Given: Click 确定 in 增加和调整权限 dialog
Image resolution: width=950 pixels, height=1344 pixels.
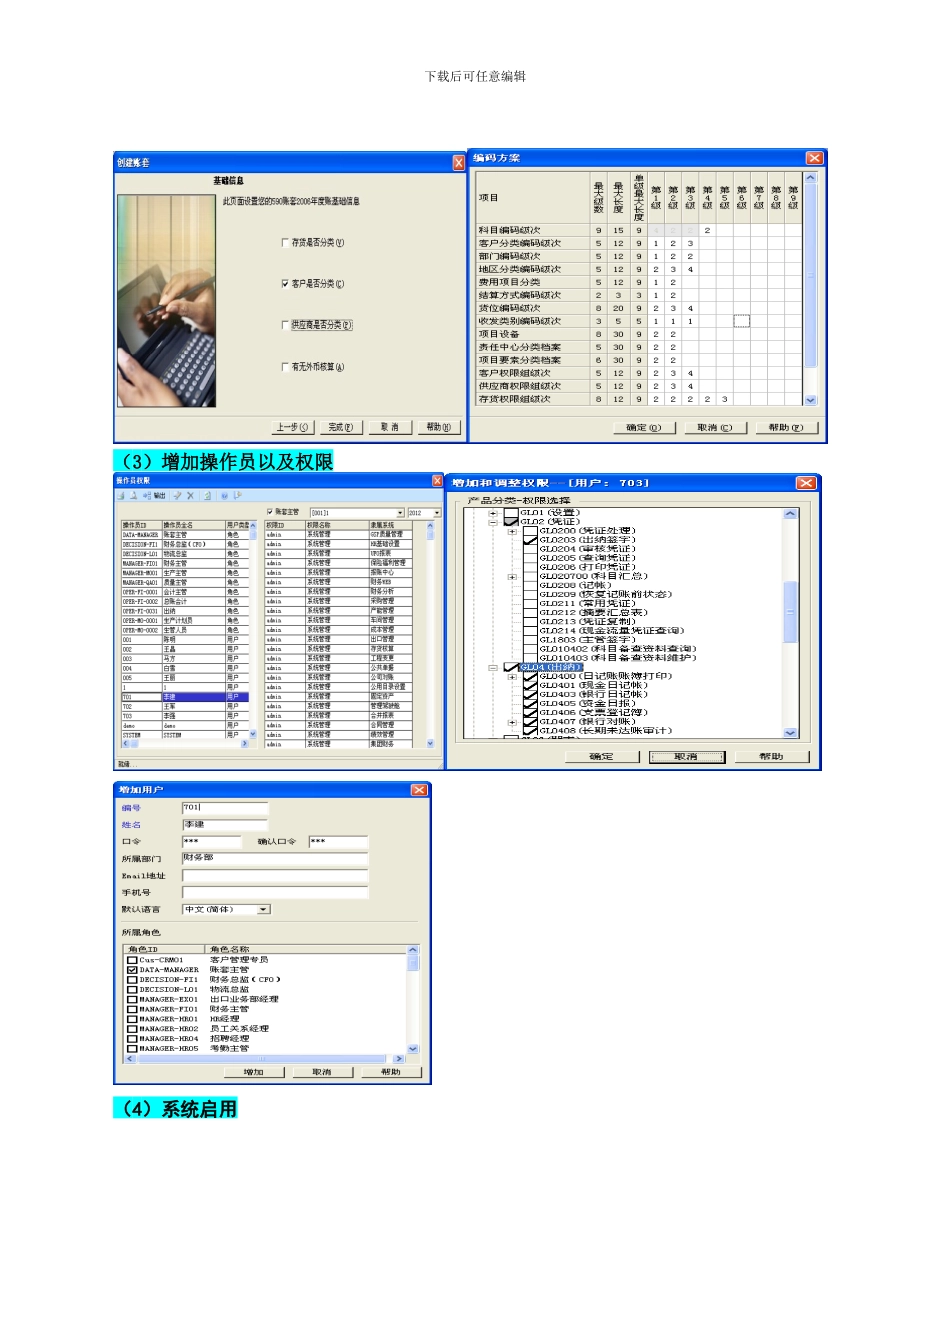Looking at the screenshot, I should [x=602, y=757].
